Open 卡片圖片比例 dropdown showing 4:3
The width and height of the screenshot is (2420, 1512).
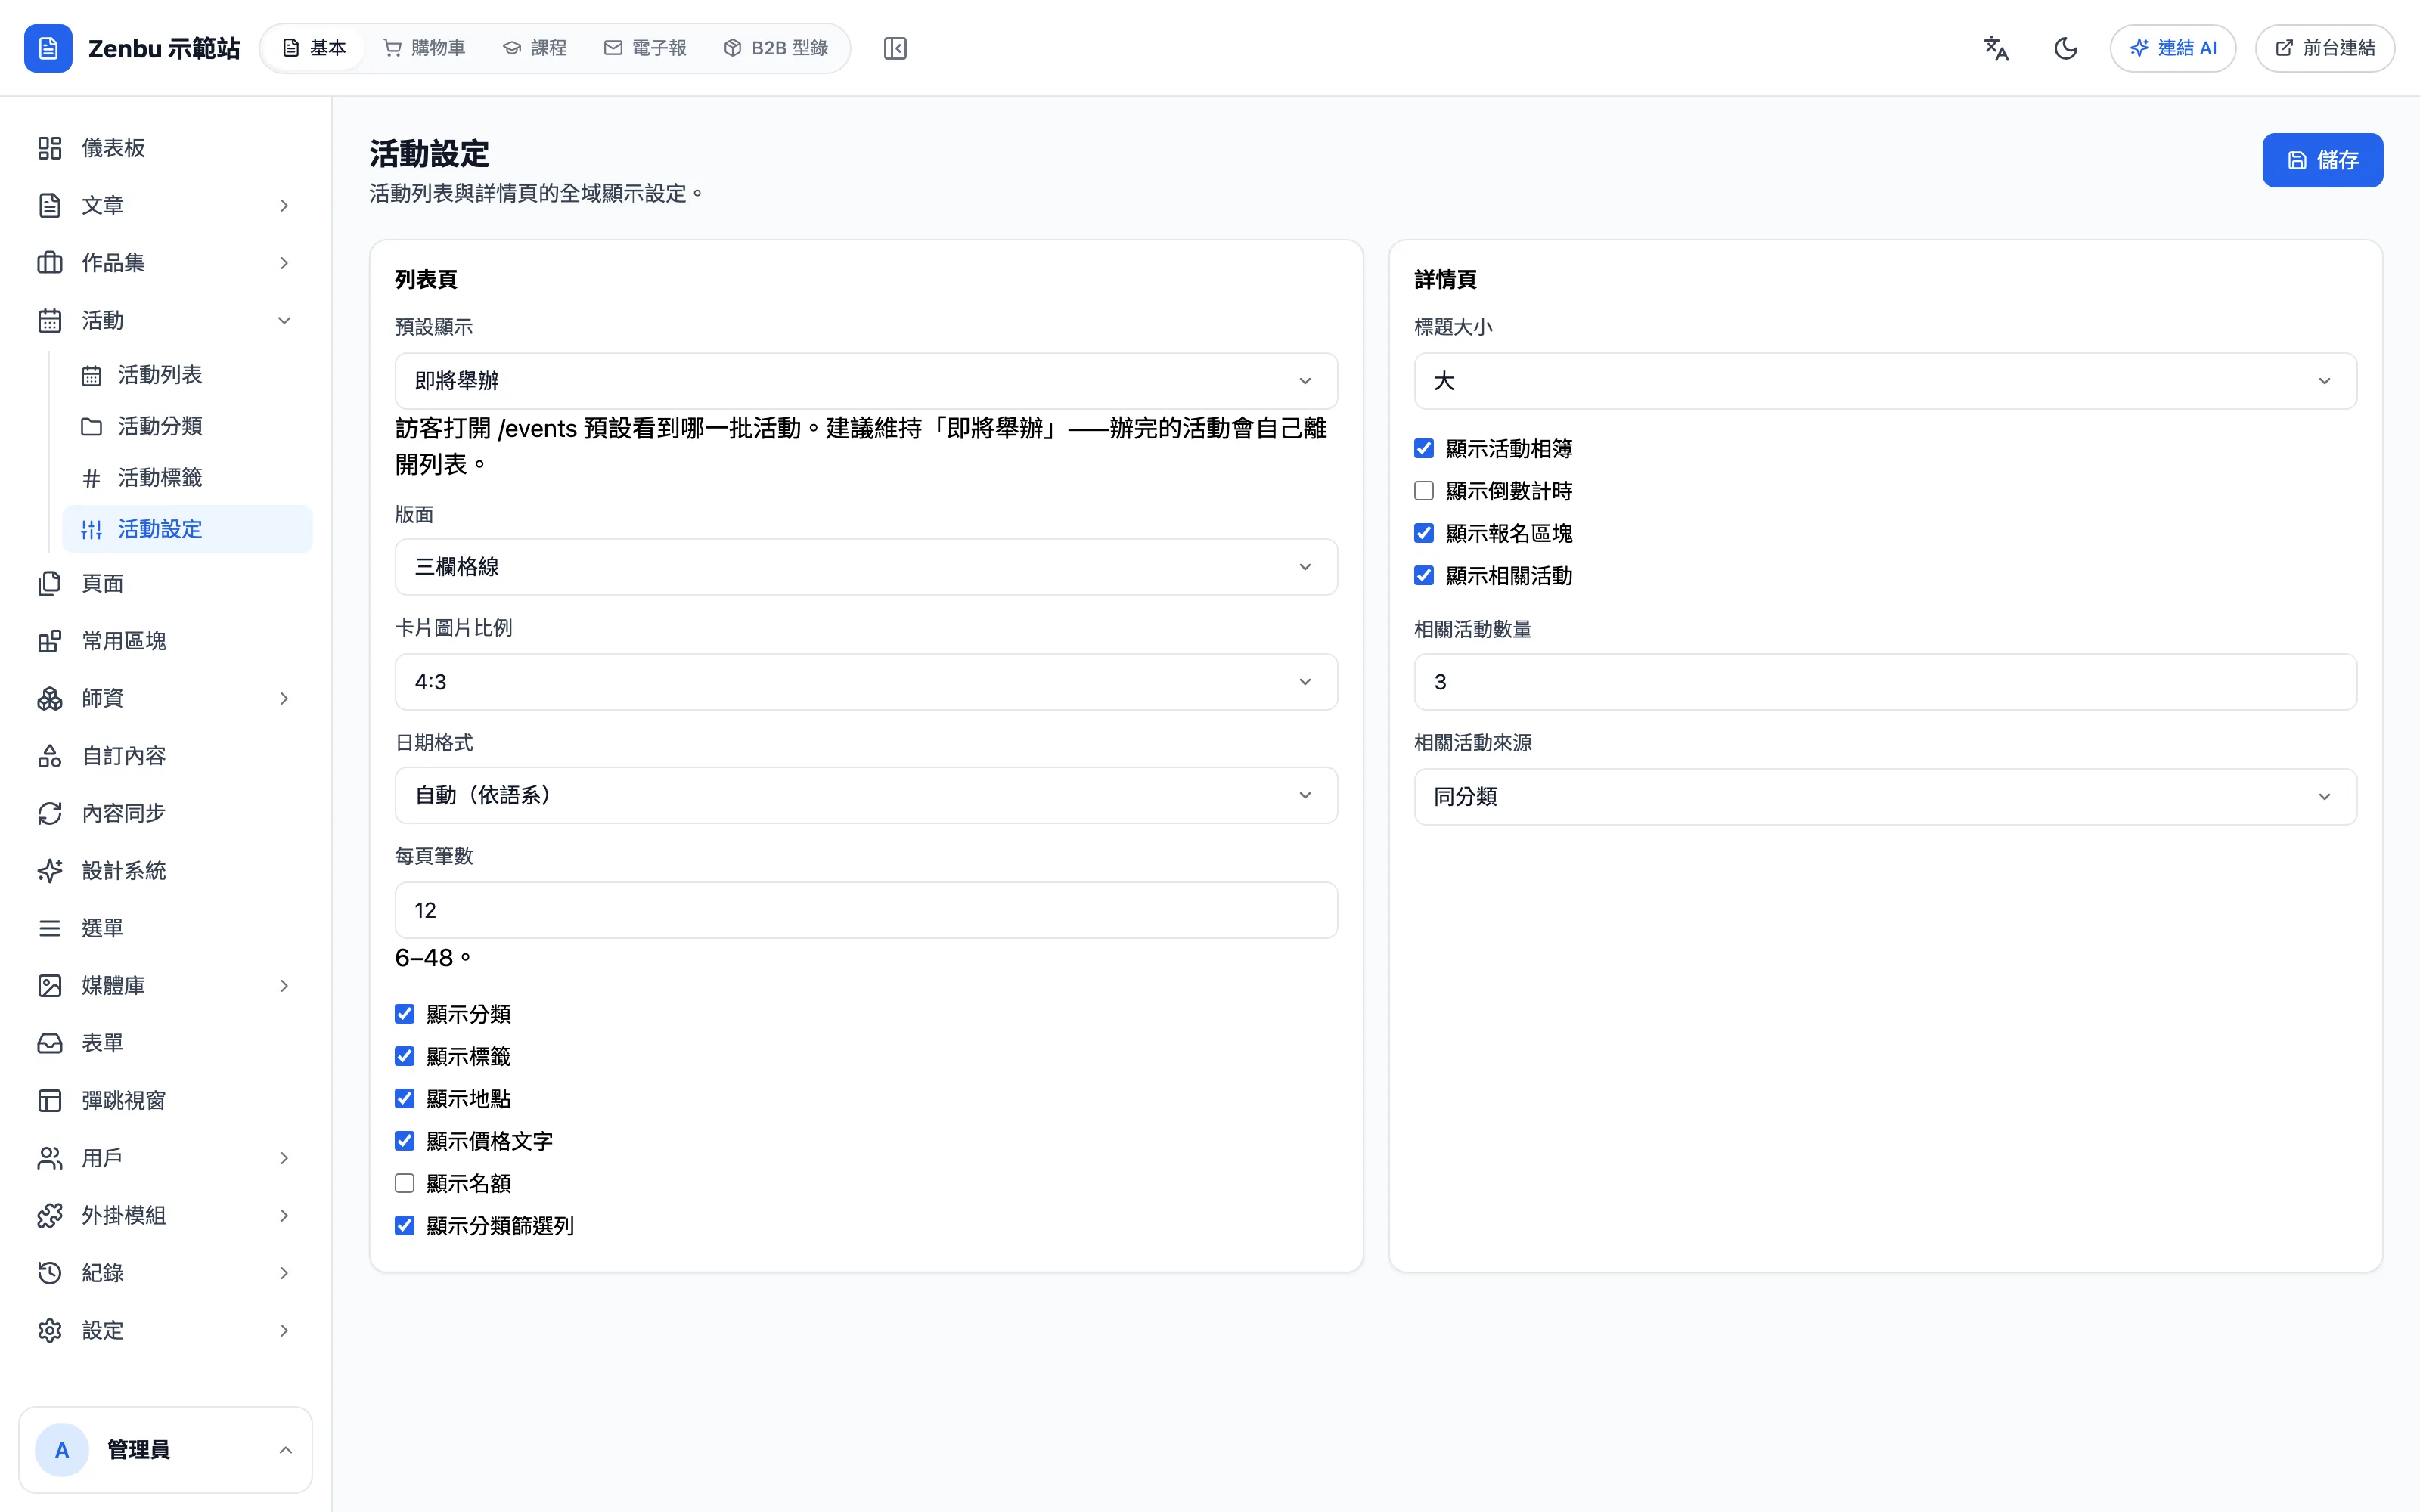[866, 682]
